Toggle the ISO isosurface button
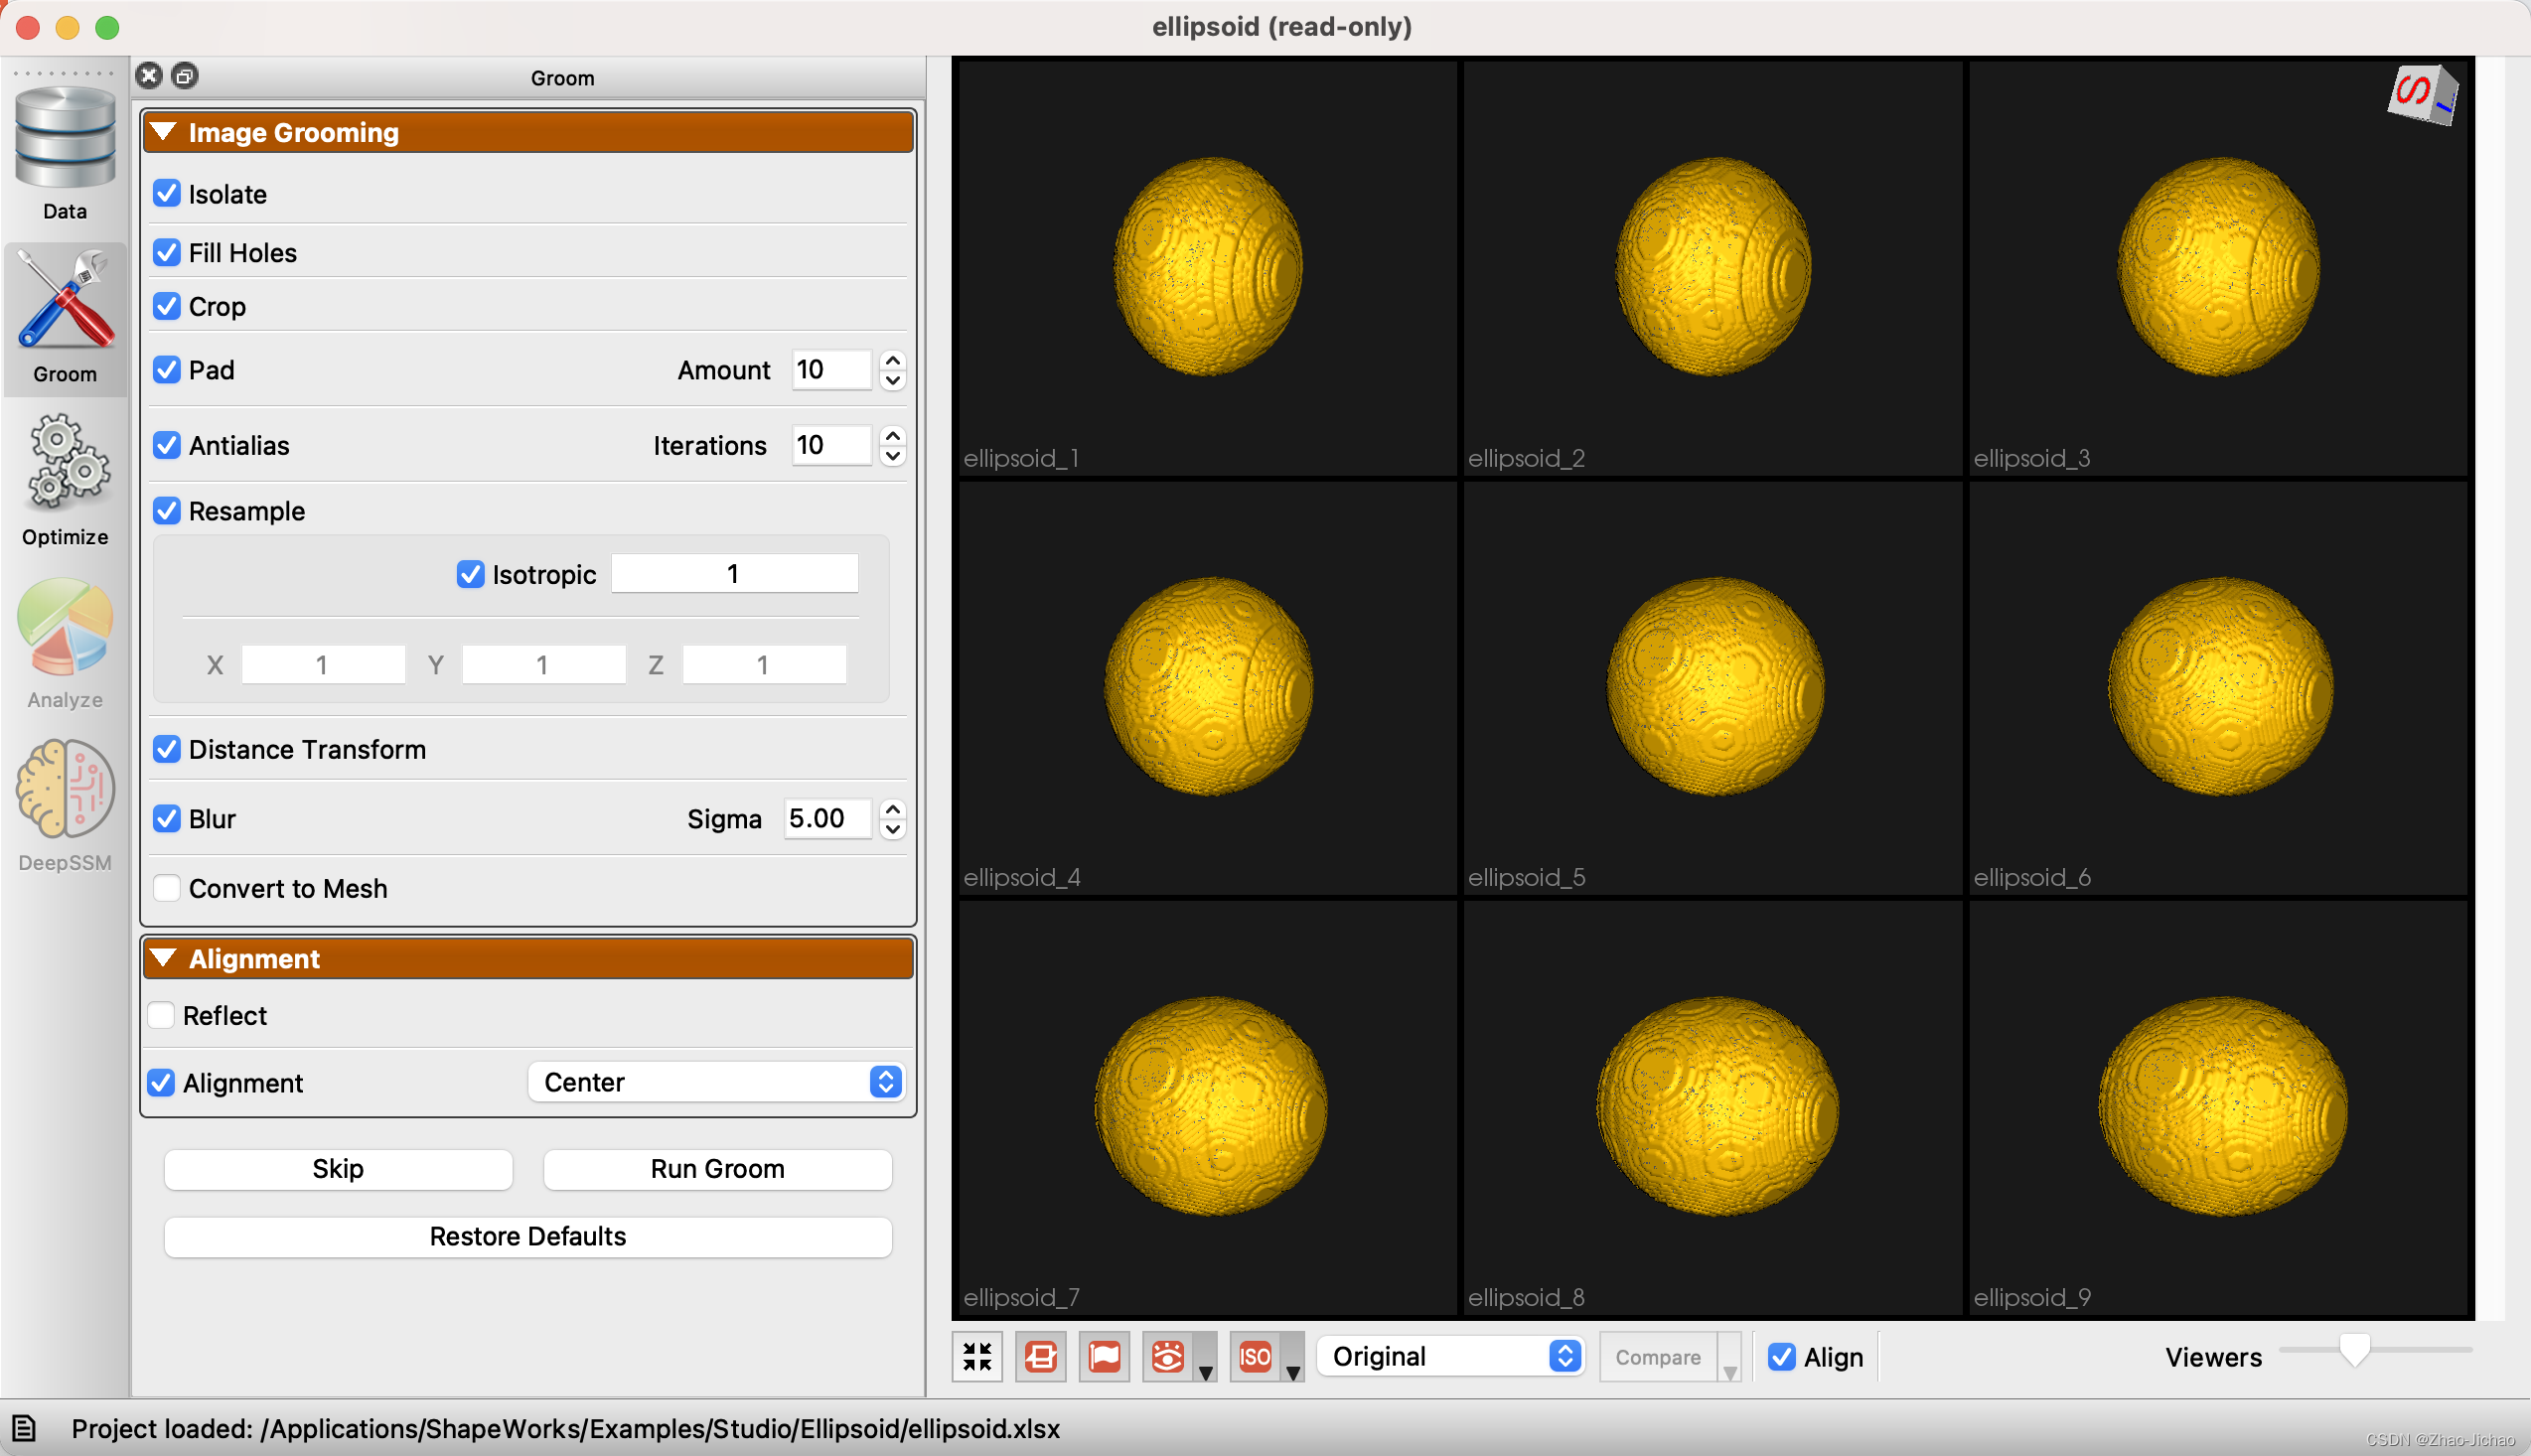2531x1456 pixels. pyautogui.click(x=1255, y=1357)
